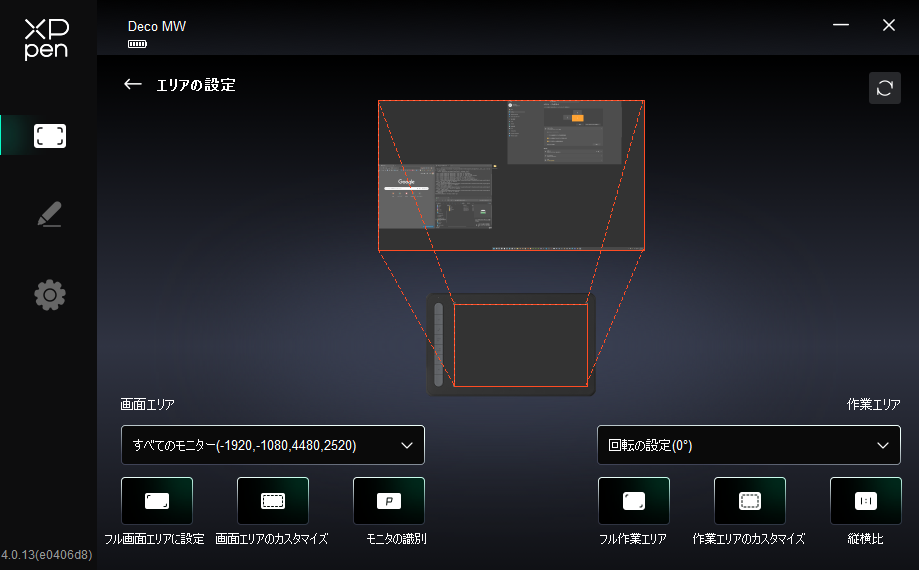Open the work area settings sidebar icon

tap(49, 136)
